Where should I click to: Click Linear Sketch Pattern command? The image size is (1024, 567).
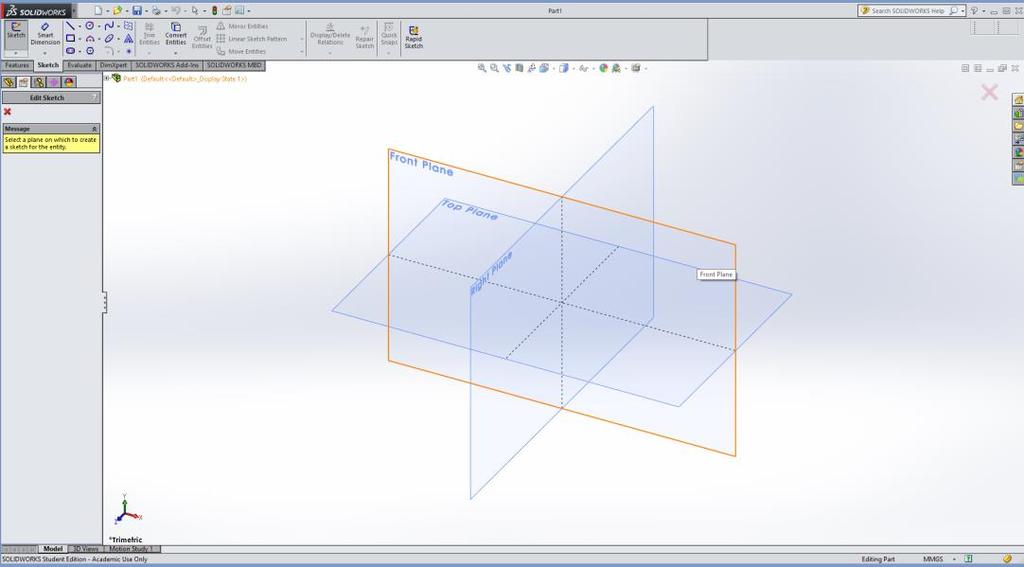[x=251, y=39]
